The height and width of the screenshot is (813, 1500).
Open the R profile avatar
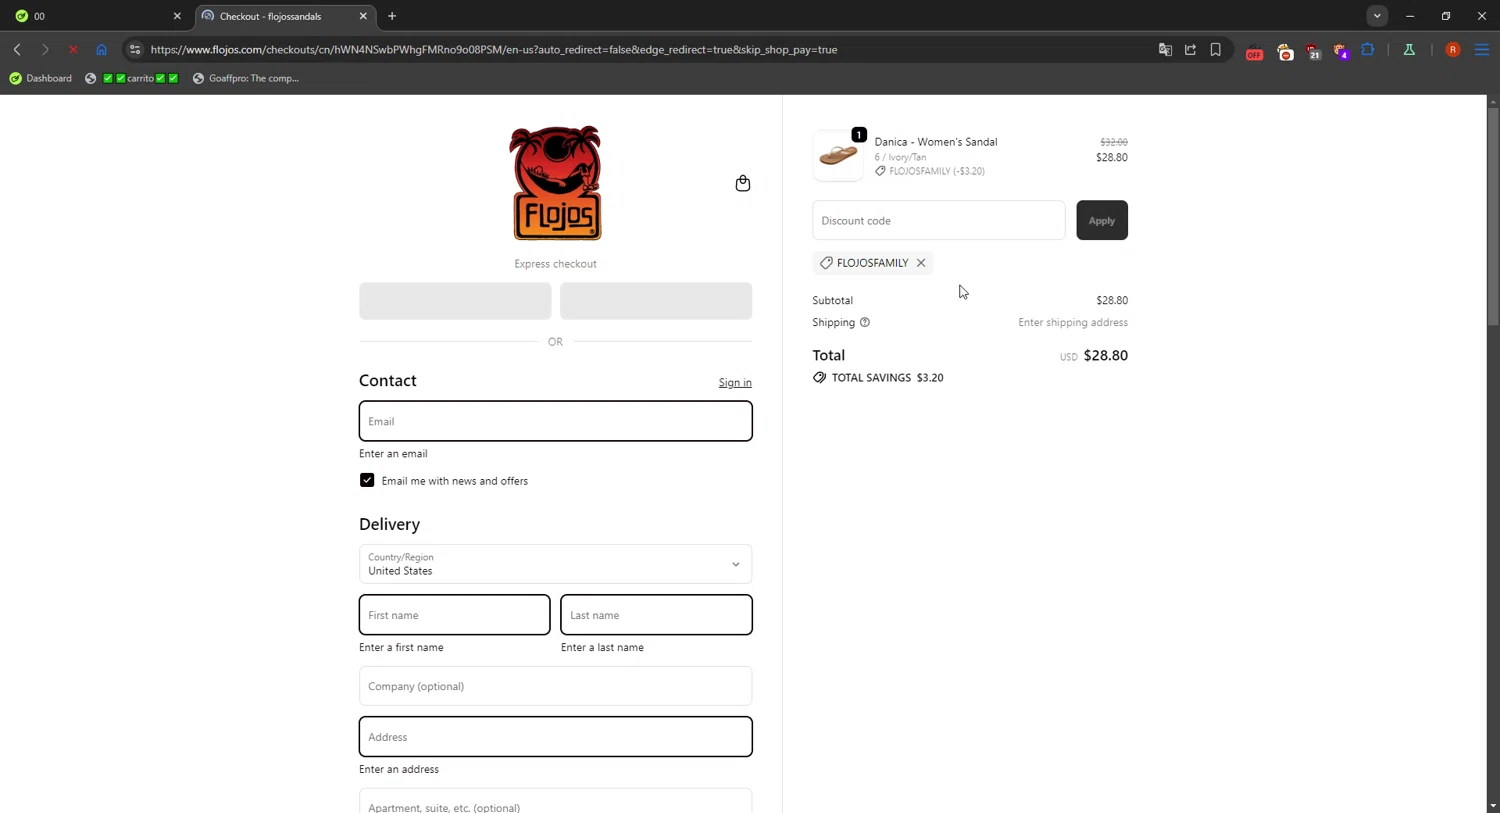coord(1453,49)
